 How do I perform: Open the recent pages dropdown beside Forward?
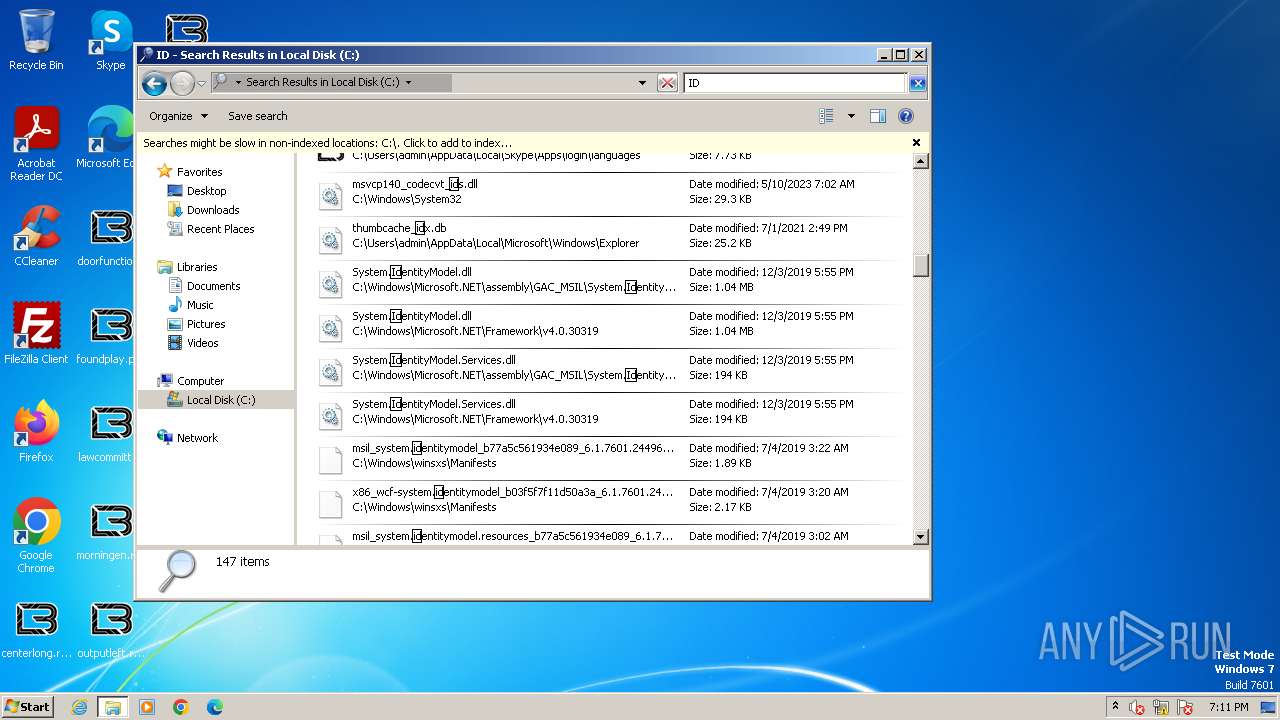pos(201,83)
